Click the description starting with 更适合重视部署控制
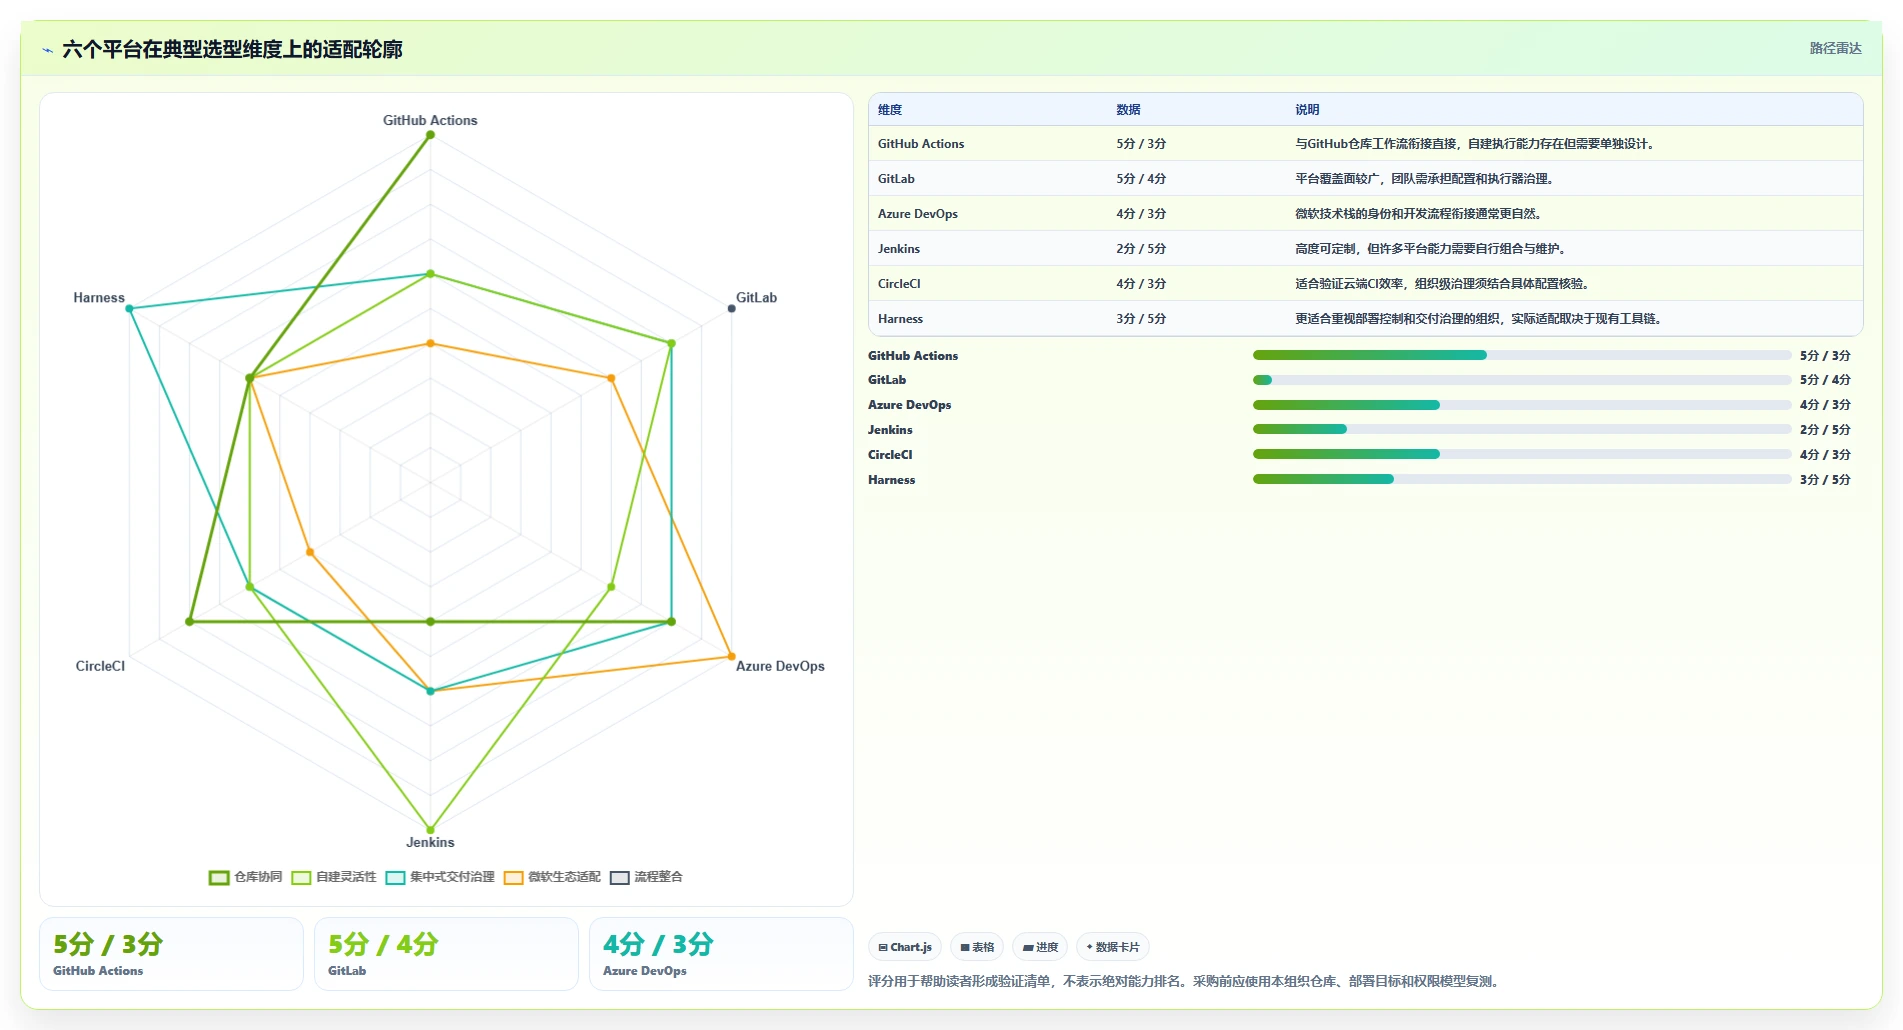This screenshot has height=1030, width=1903. (1480, 319)
